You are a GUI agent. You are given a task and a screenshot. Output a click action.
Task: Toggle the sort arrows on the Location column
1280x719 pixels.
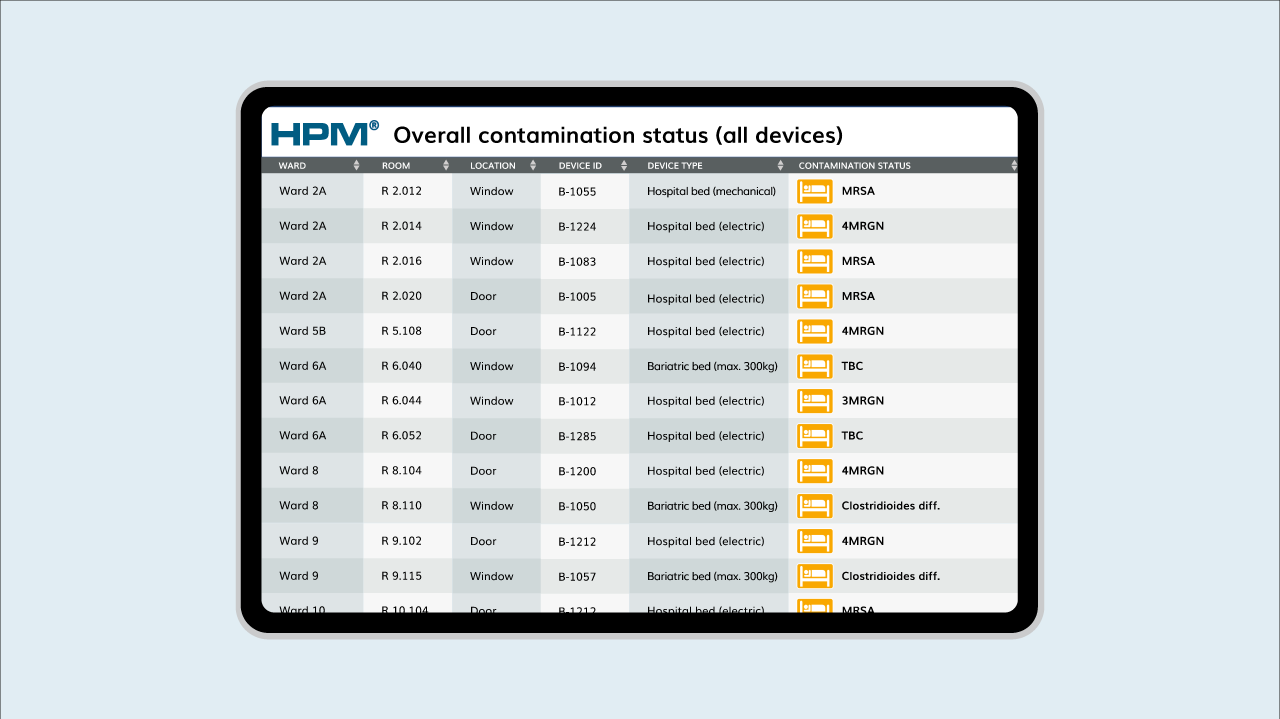(x=536, y=166)
